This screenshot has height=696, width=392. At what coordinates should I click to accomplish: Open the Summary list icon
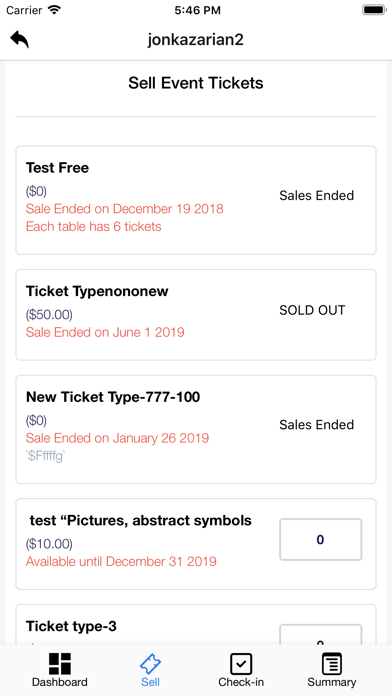332,664
